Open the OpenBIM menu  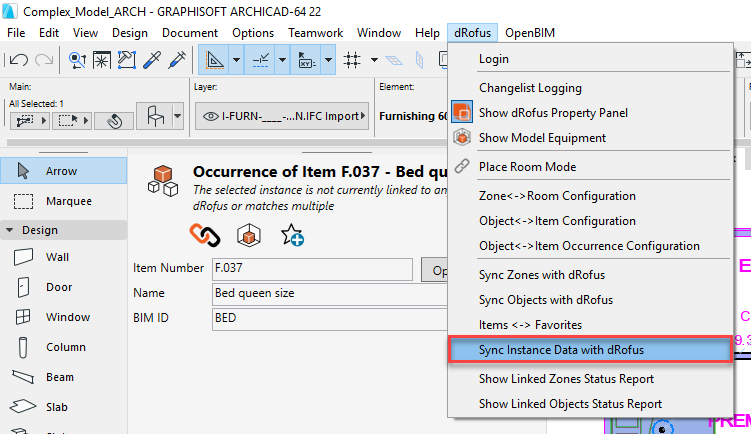pyautogui.click(x=530, y=33)
